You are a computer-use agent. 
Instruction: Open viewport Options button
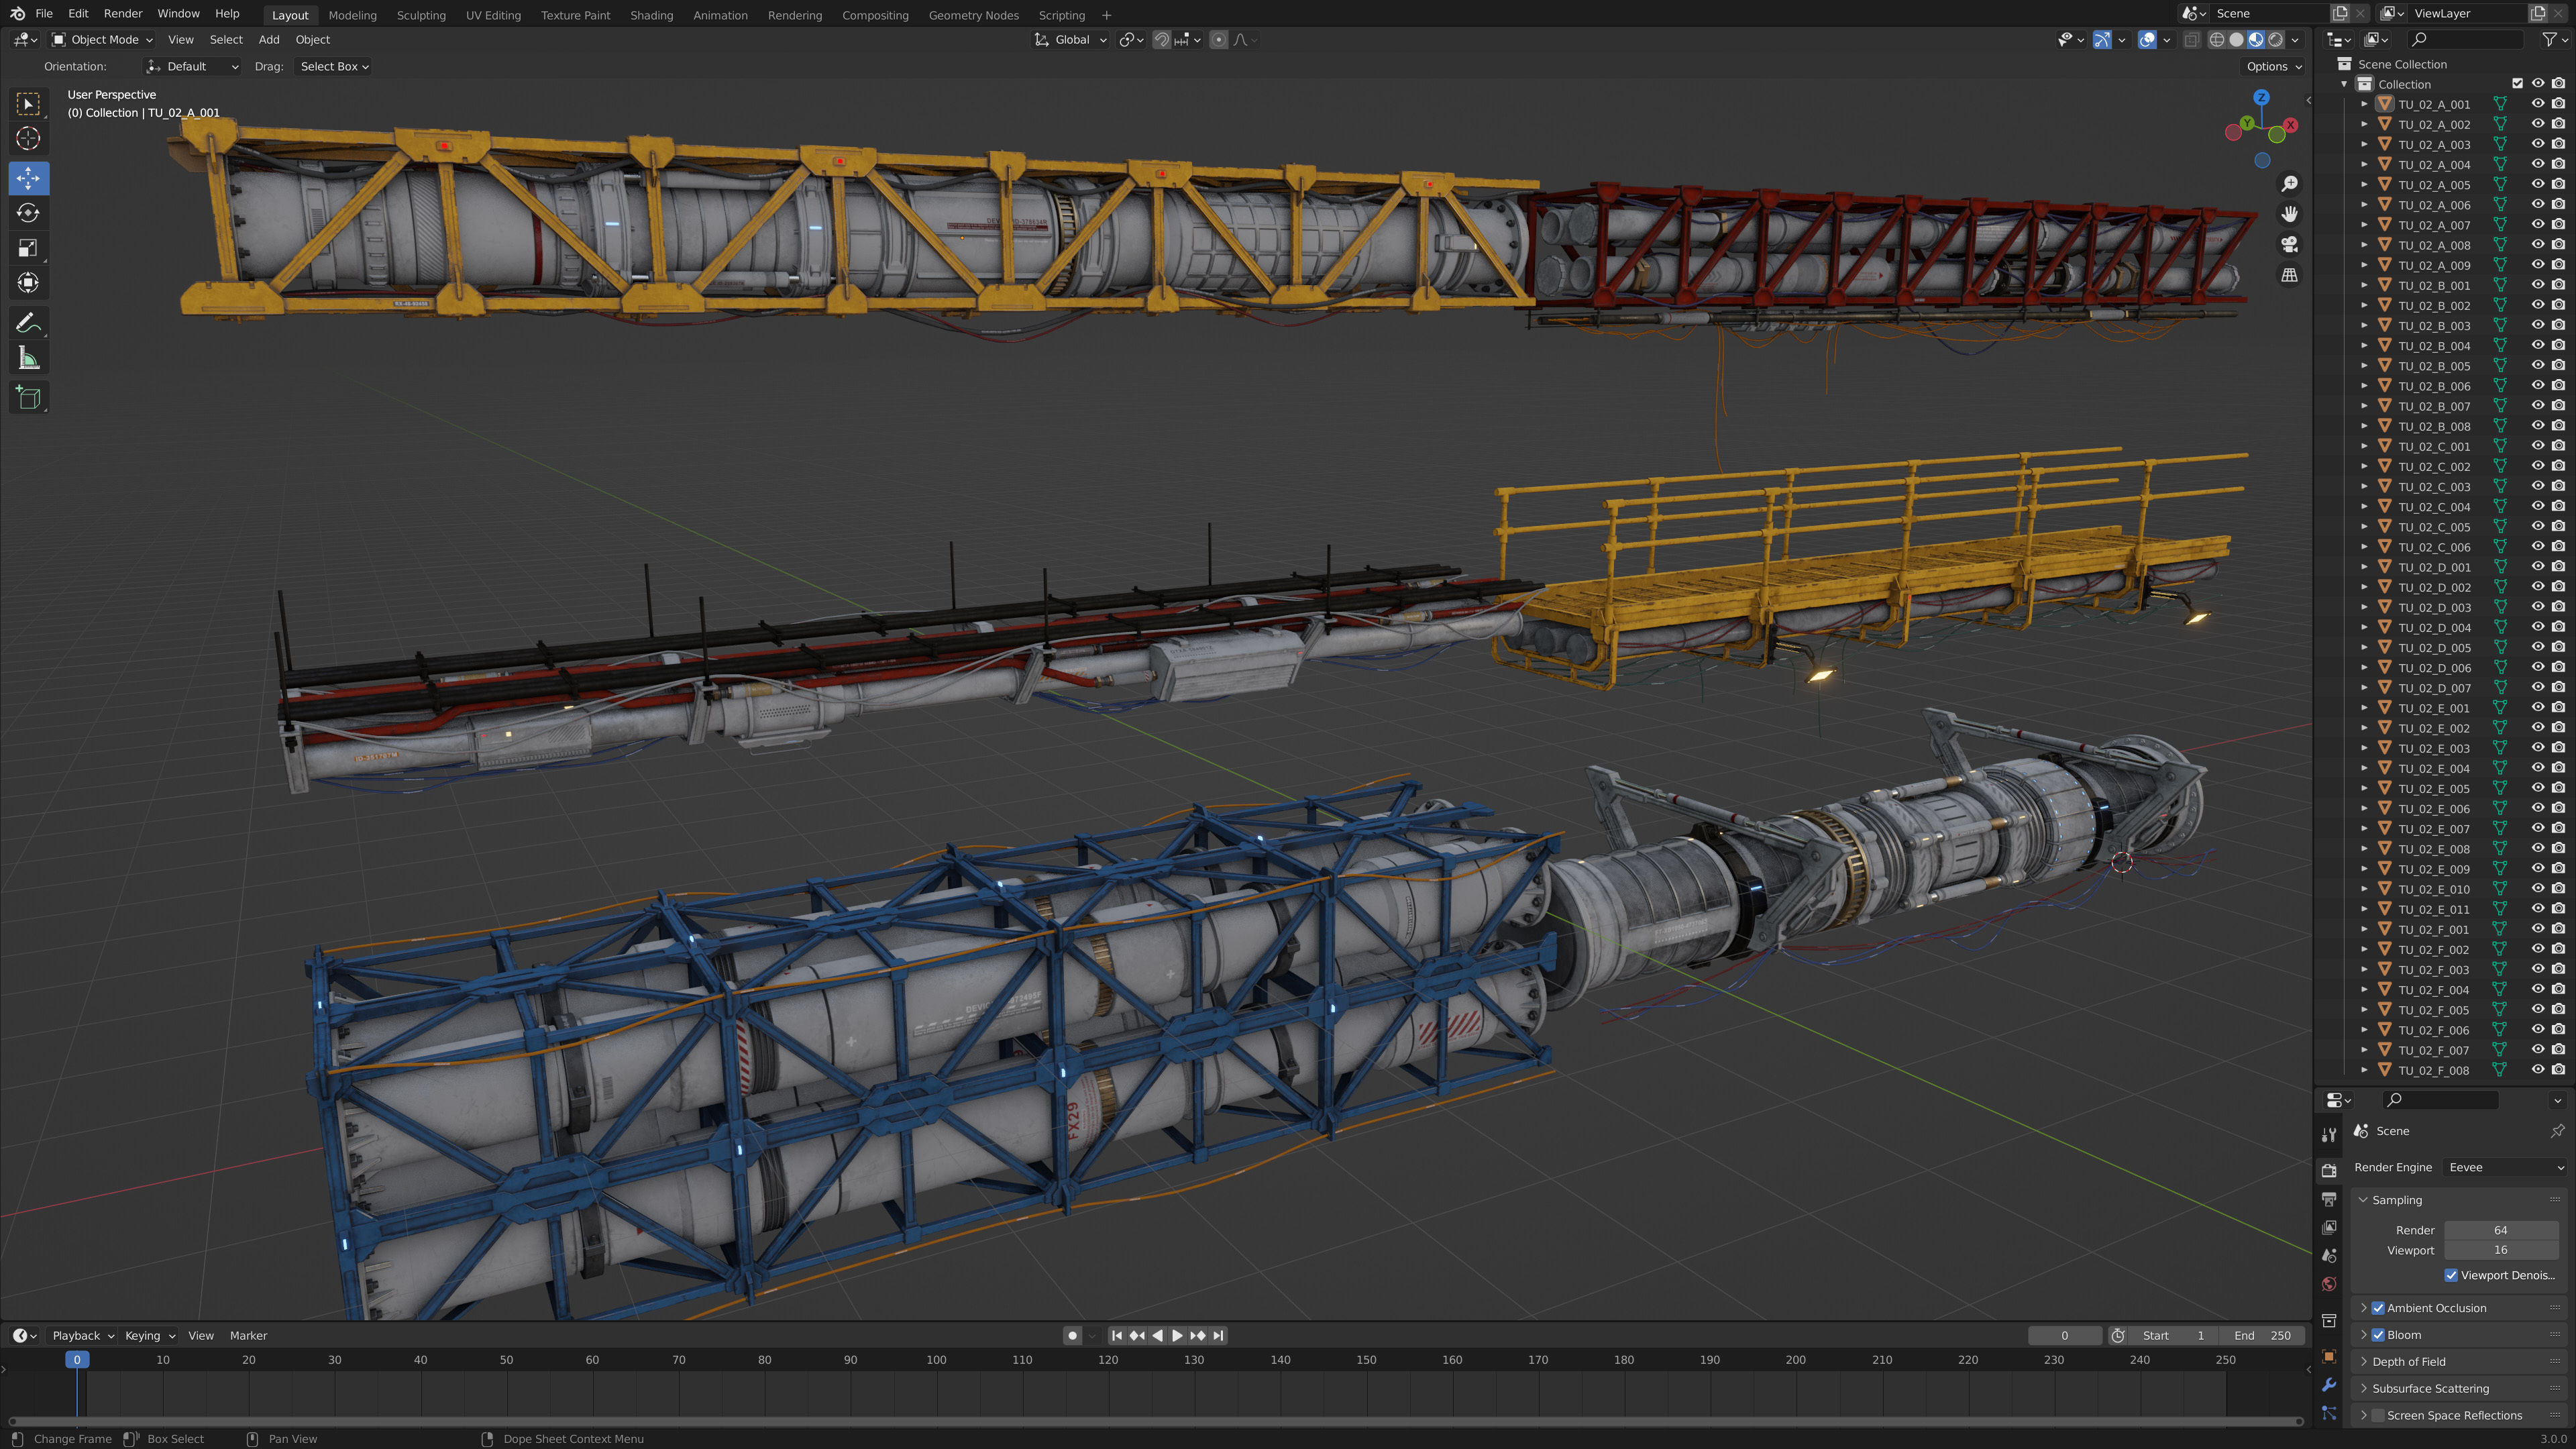tap(2274, 67)
